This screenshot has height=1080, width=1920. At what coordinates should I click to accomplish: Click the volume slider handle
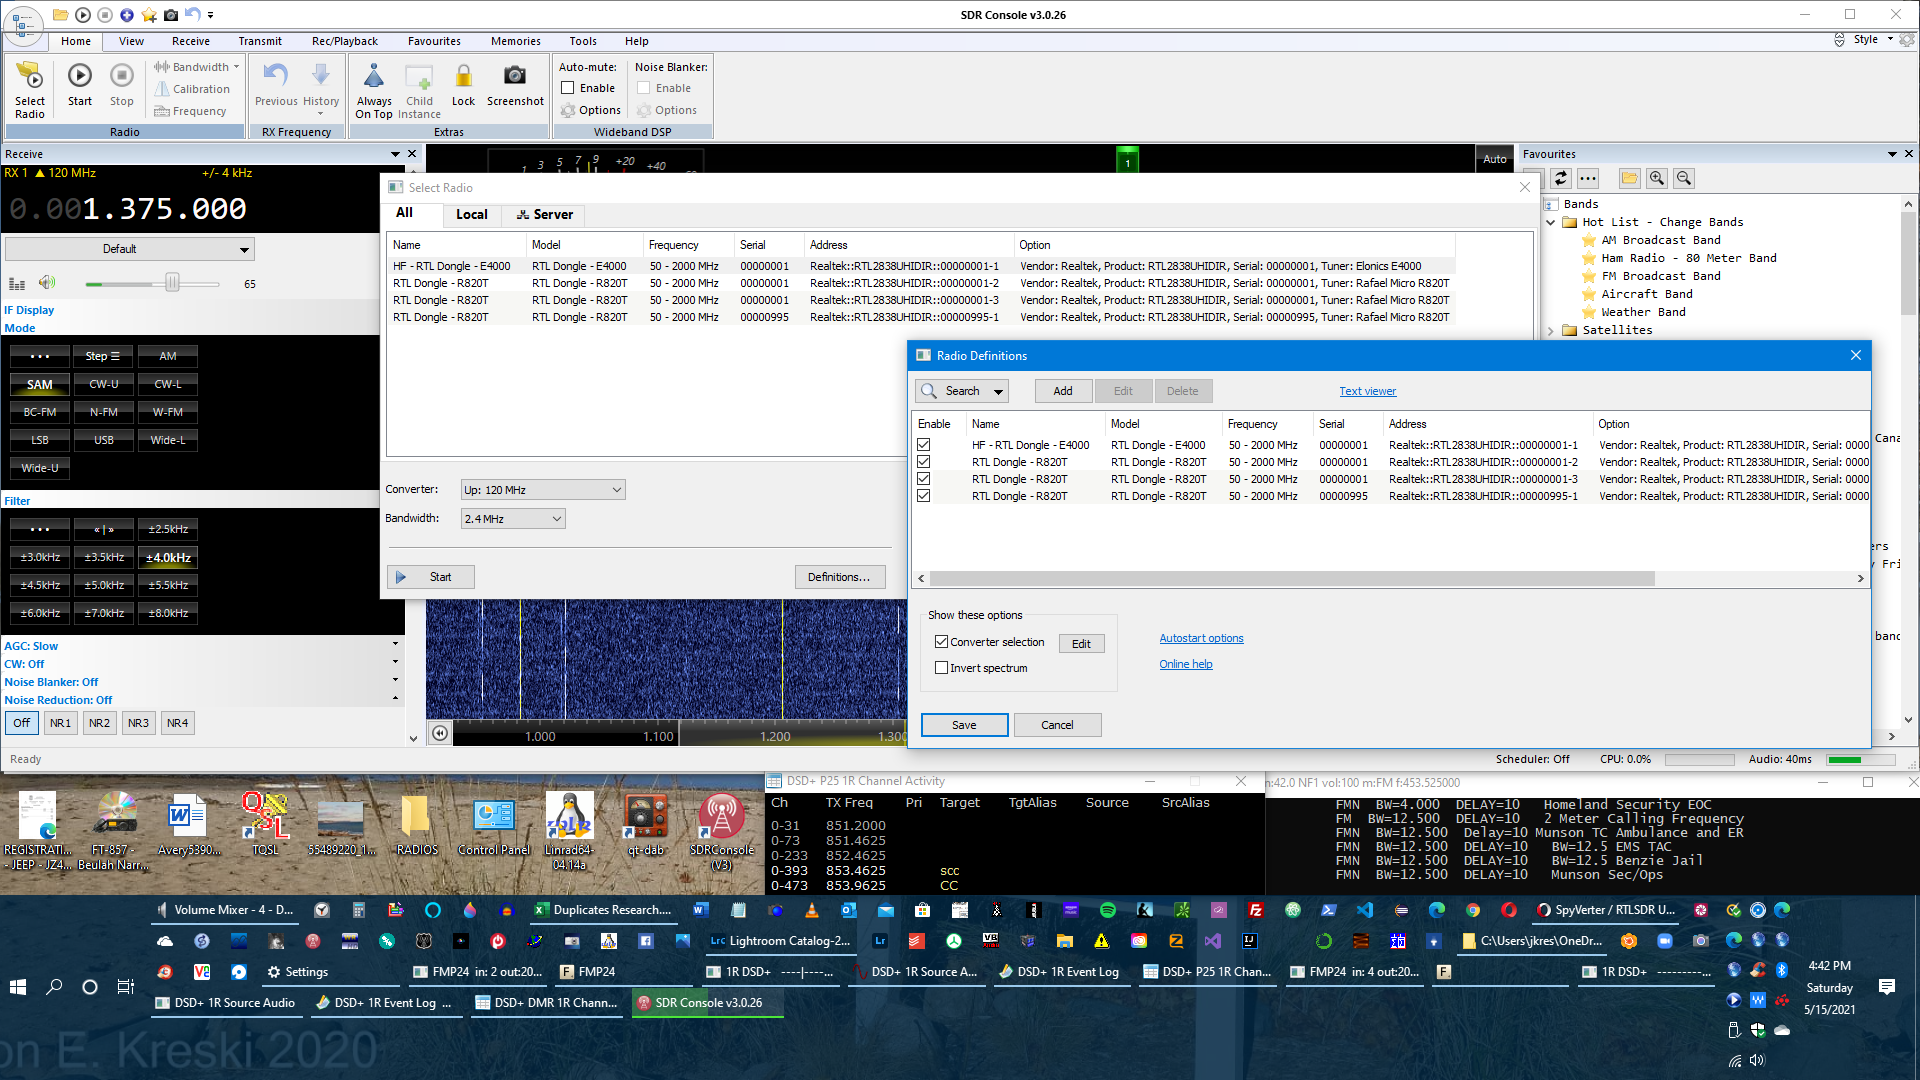pyautogui.click(x=172, y=284)
